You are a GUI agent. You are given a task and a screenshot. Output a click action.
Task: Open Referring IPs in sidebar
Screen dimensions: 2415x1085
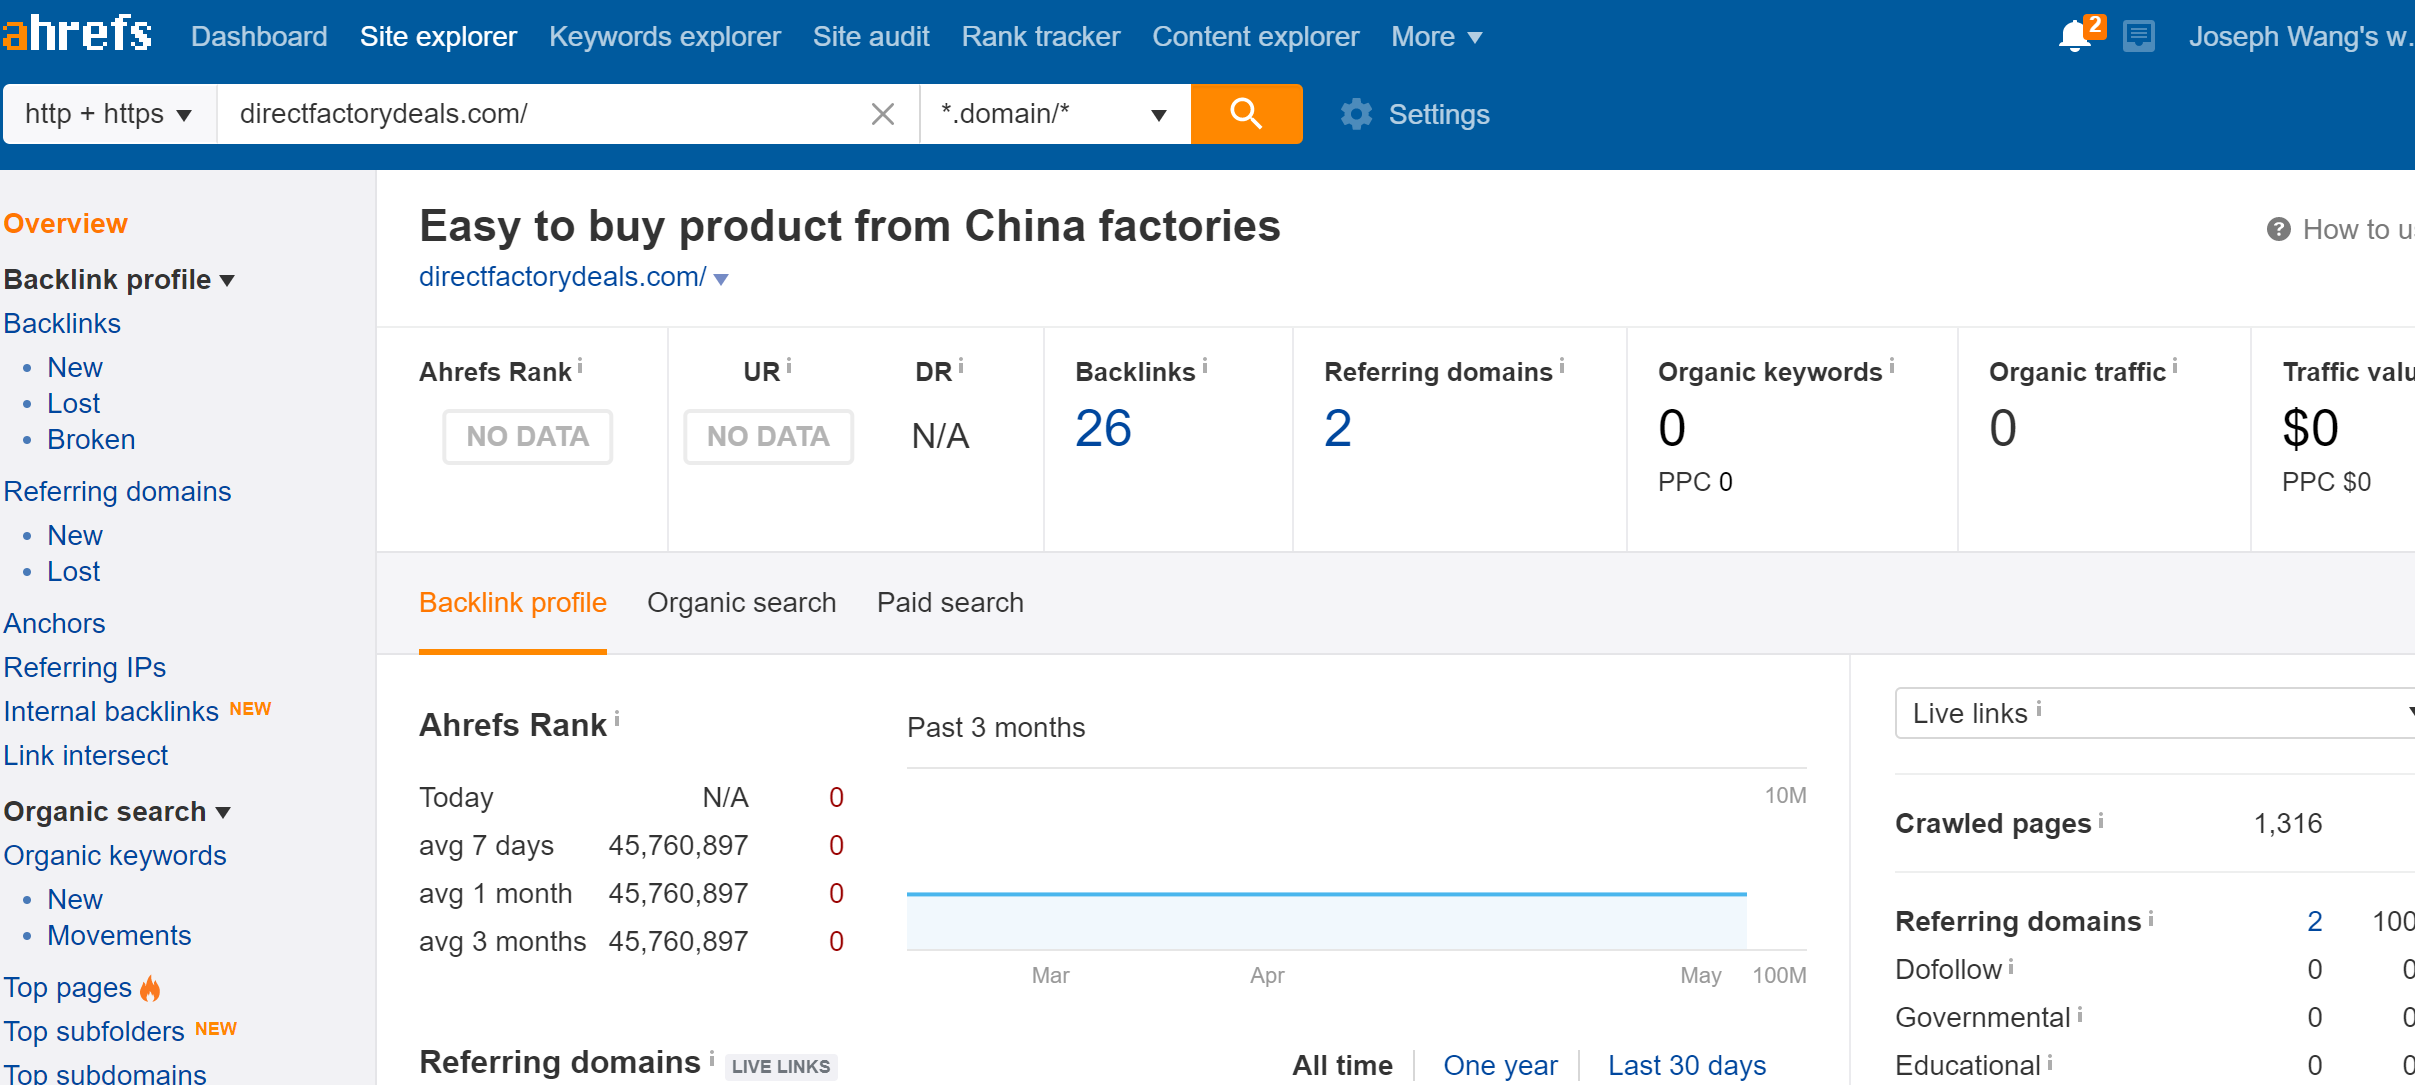pyautogui.click(x=85, y=668)
